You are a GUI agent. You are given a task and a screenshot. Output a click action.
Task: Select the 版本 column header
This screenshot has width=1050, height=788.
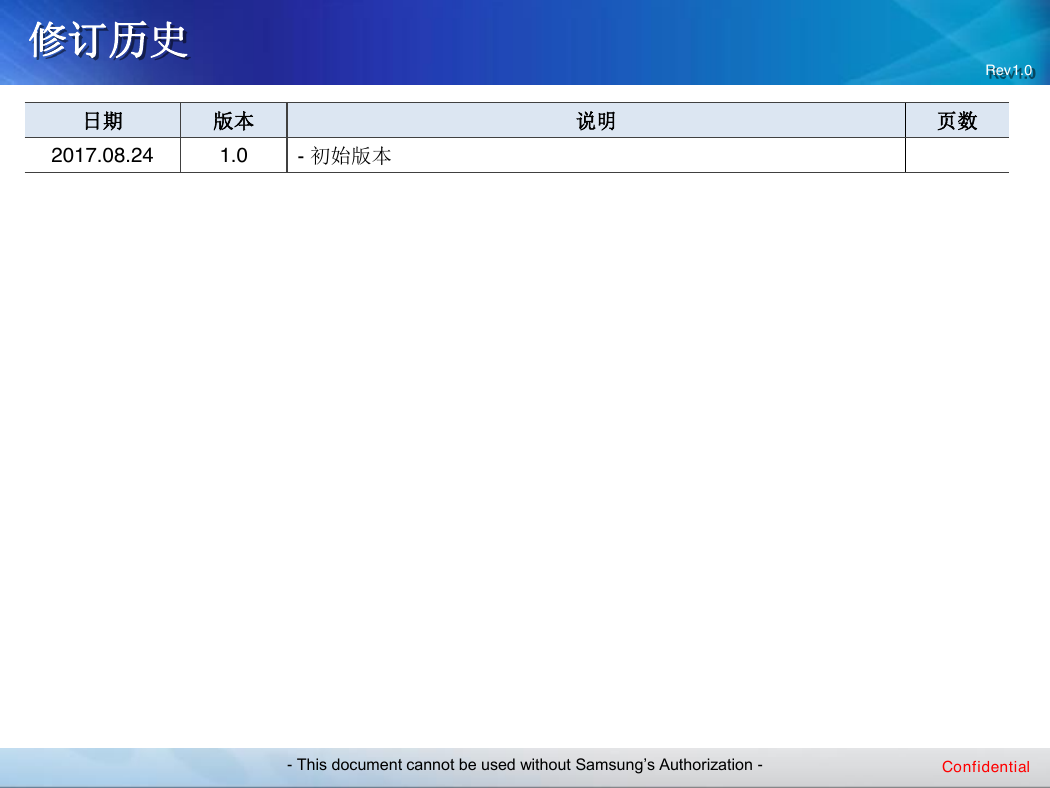234,121
